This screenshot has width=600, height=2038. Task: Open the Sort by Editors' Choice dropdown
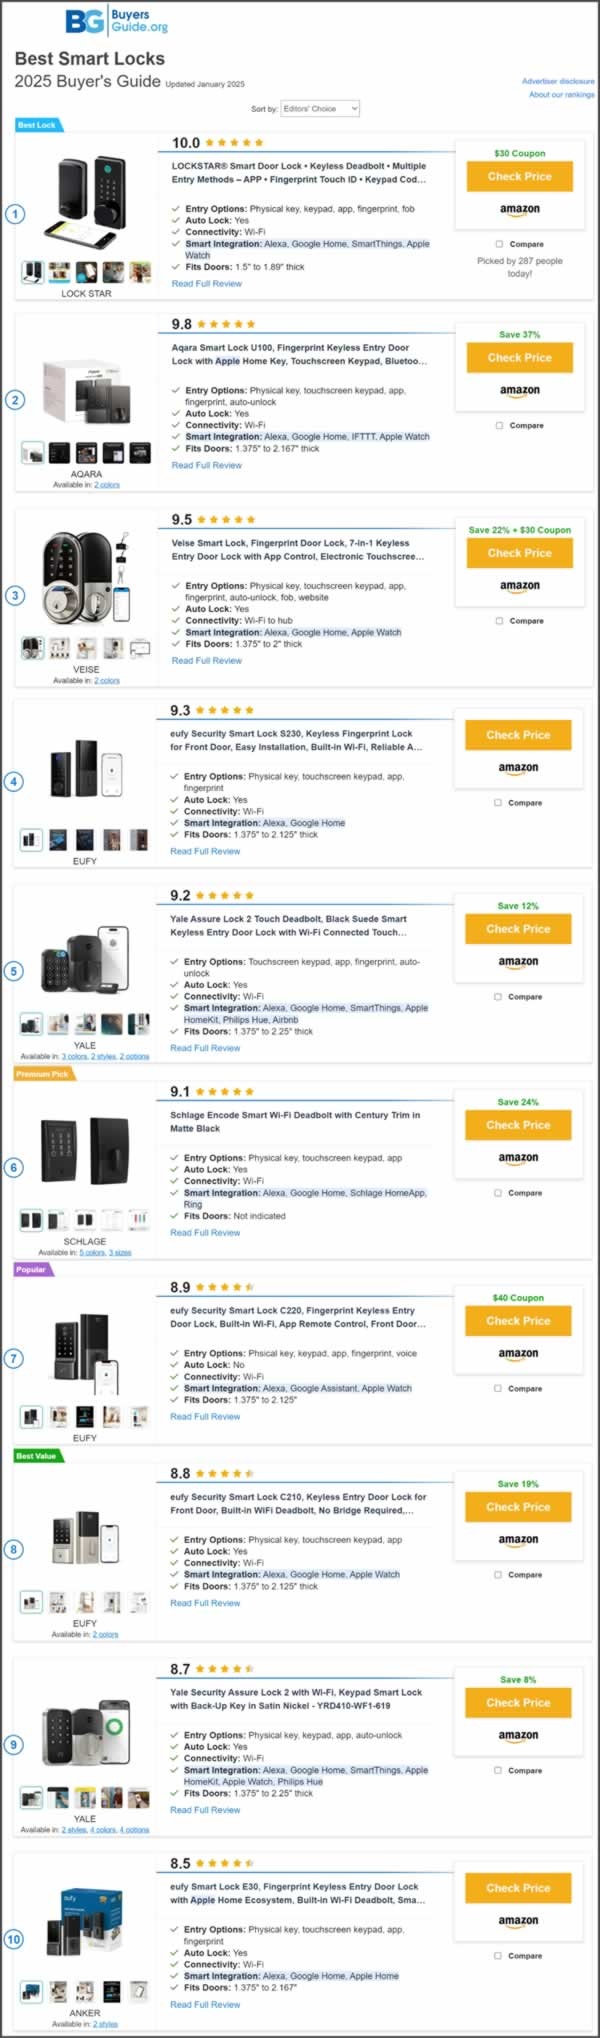point(319,108)
